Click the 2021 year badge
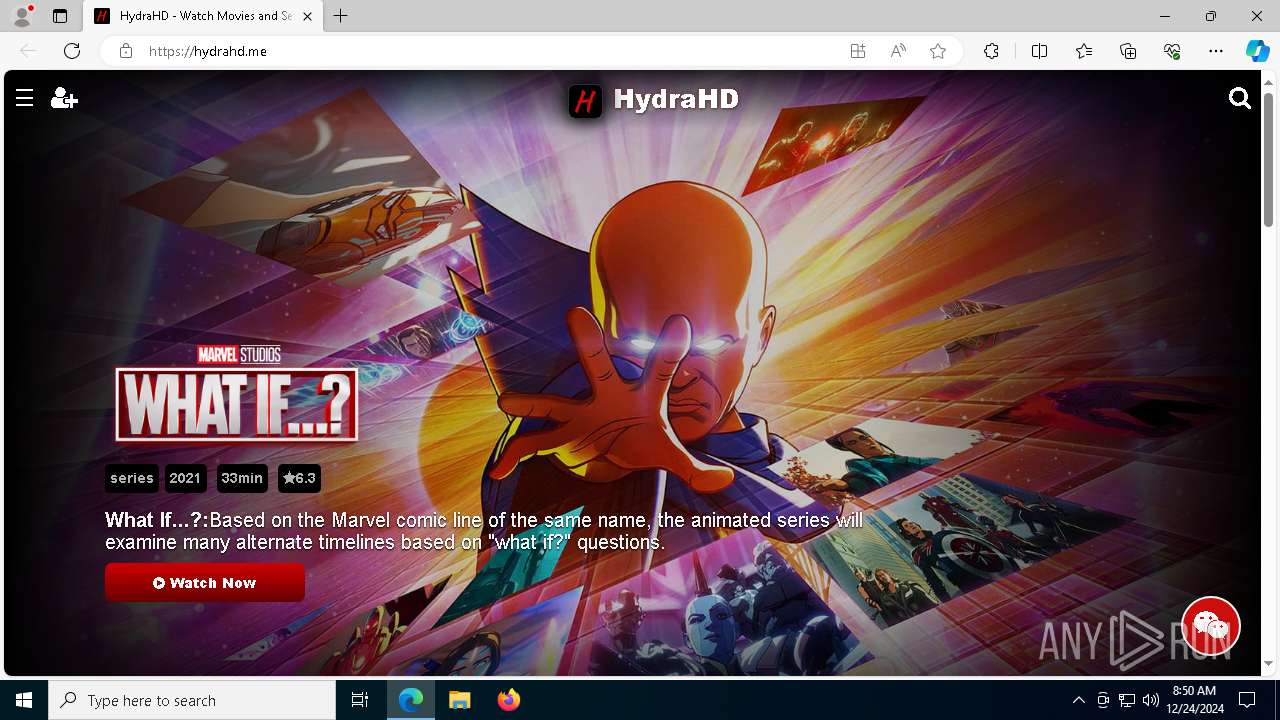Image resolution: width=1280 pixels, height=720 pixels. pos(185,478)
